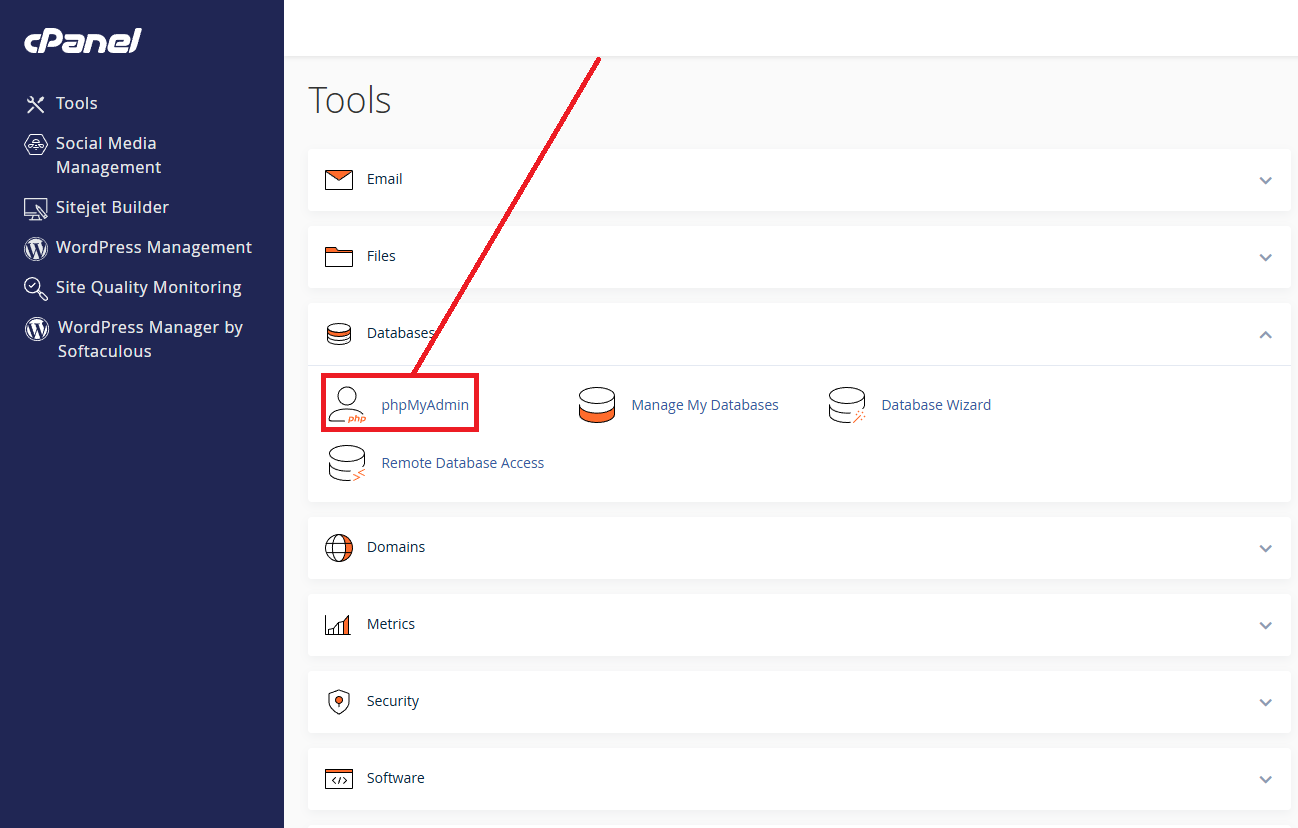This screenshot has height=828, width=1298.
Task: Click the Databases section title
Action: (x=401, y=334)
